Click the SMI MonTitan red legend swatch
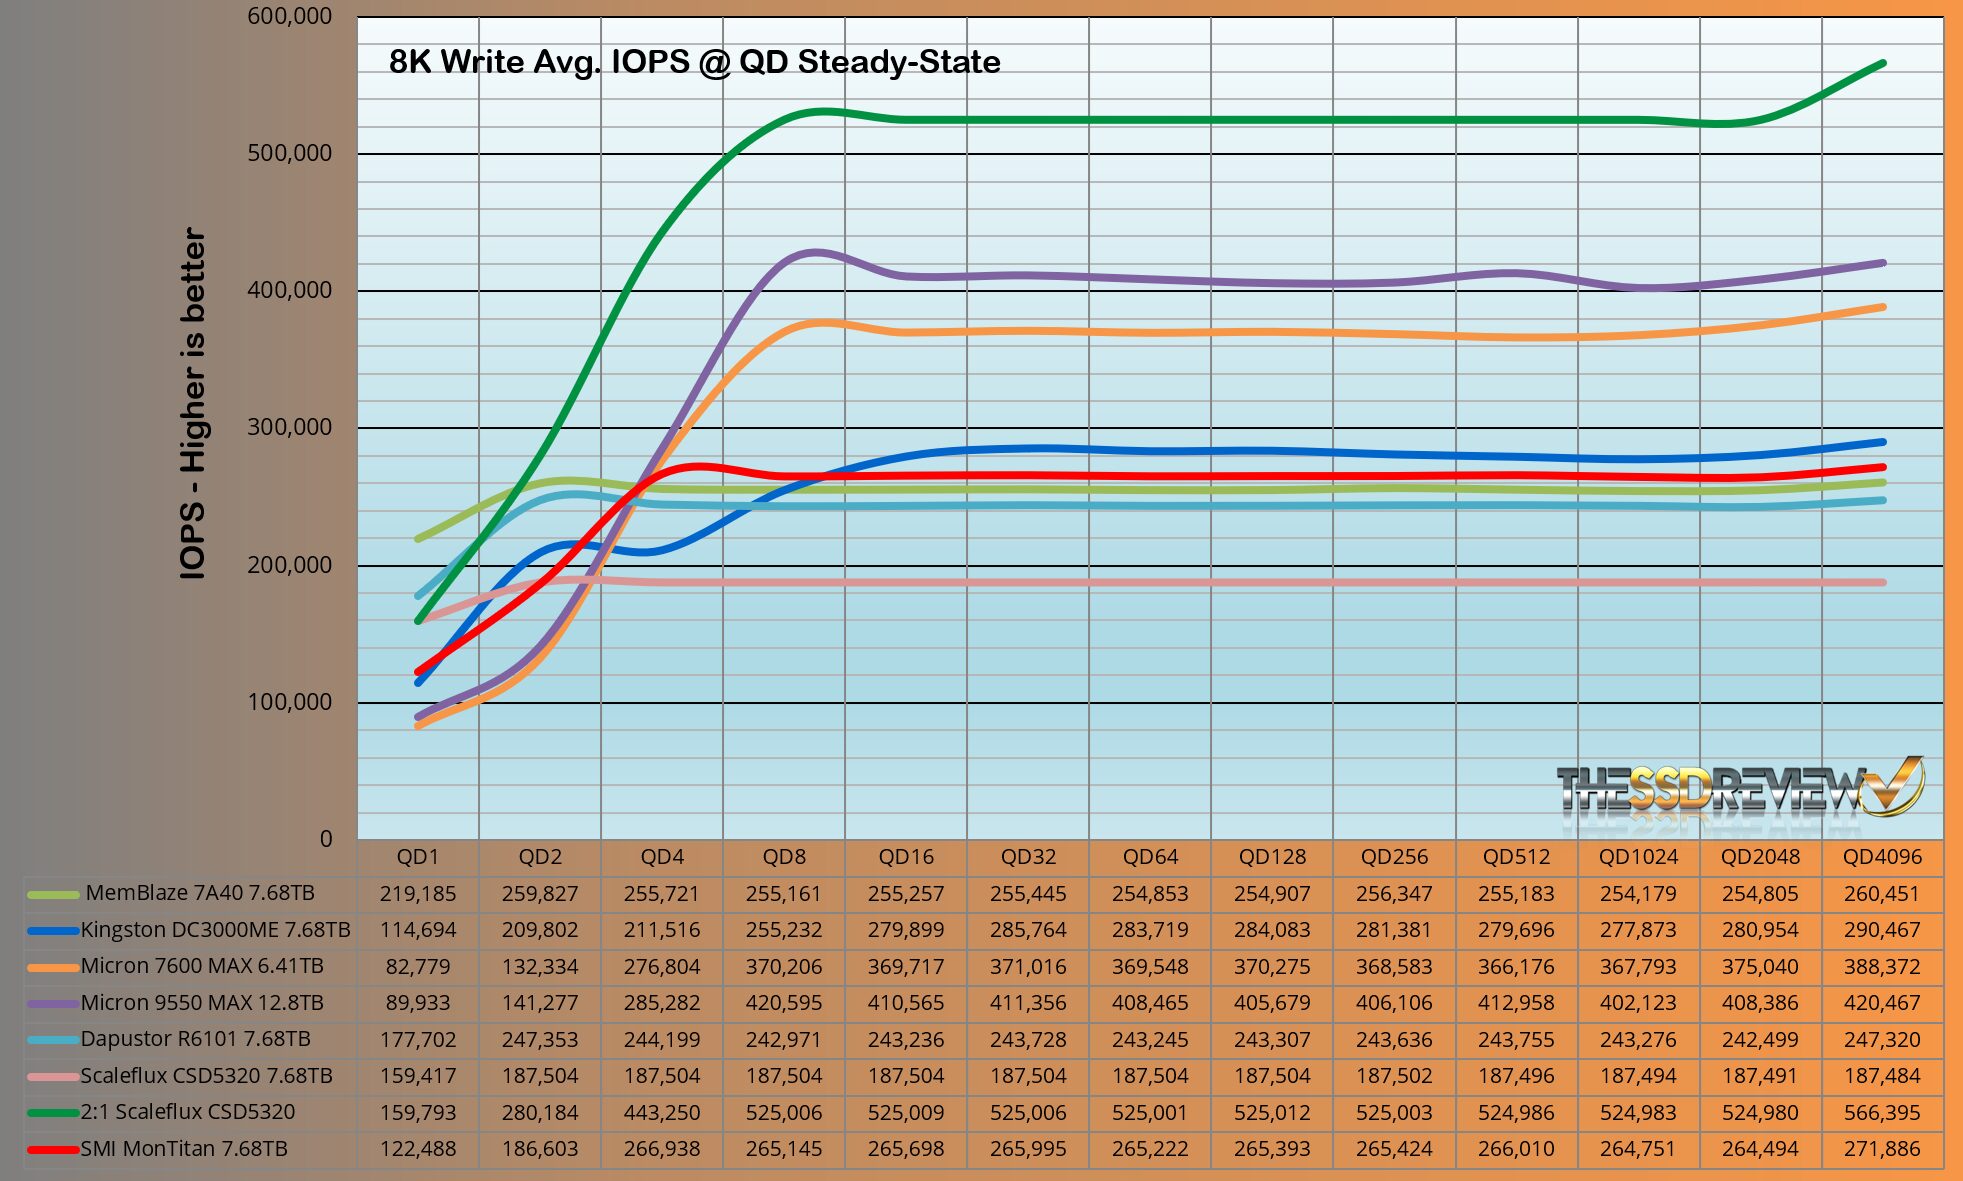 tap(53, 1149)
